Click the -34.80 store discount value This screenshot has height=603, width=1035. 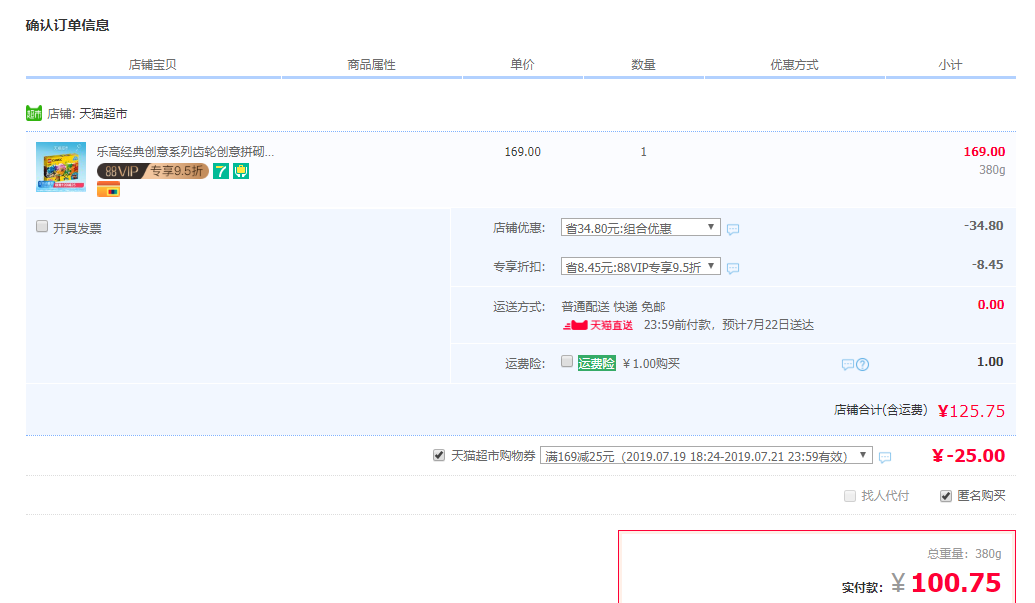pos(984,226)
